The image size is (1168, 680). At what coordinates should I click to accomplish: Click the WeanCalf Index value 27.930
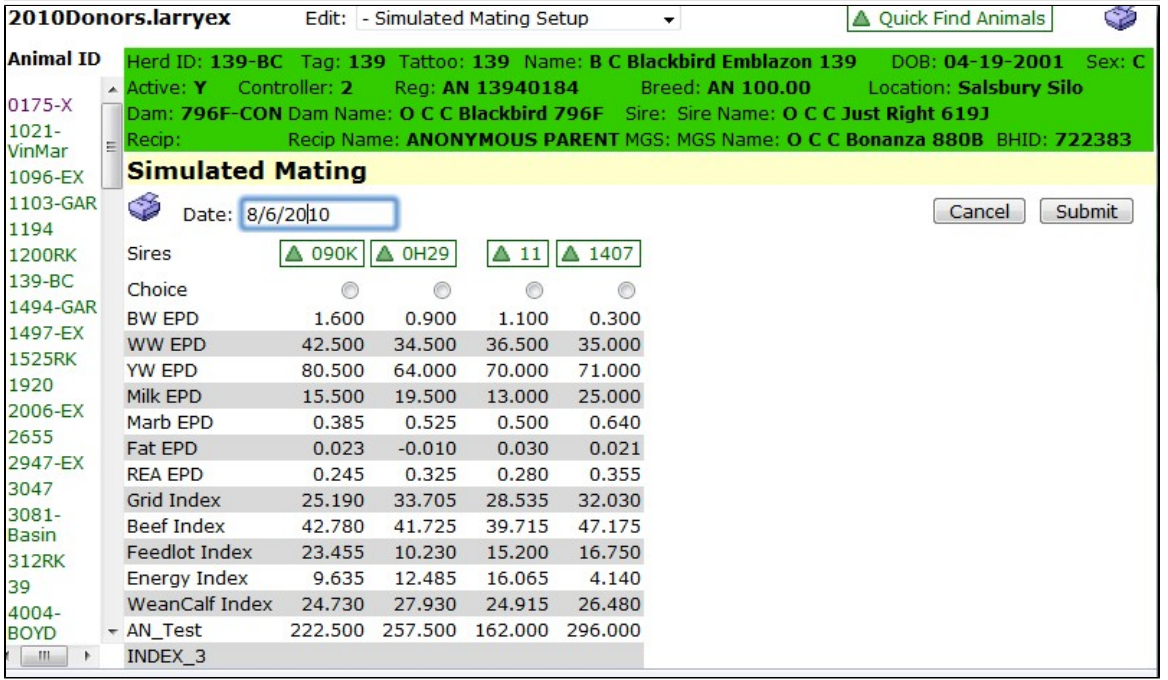(x=425, y=605)
